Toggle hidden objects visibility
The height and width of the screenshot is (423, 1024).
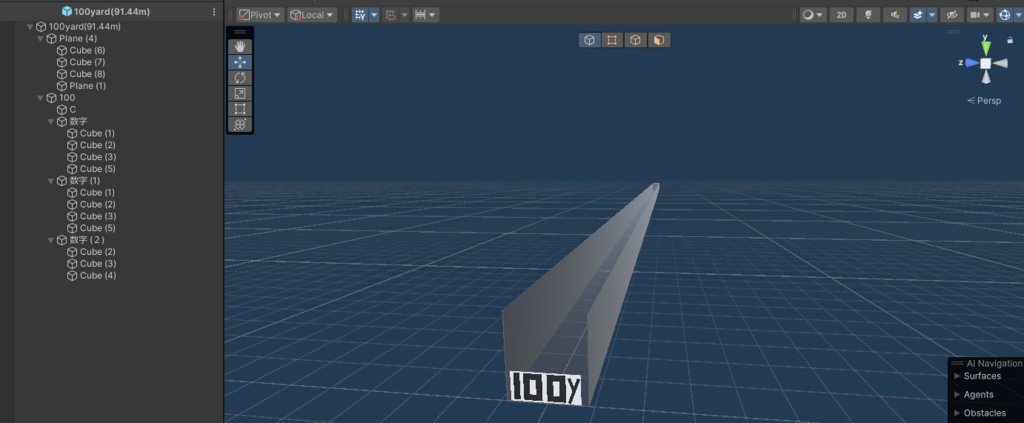pyautogui.click(x=952, y=15)
